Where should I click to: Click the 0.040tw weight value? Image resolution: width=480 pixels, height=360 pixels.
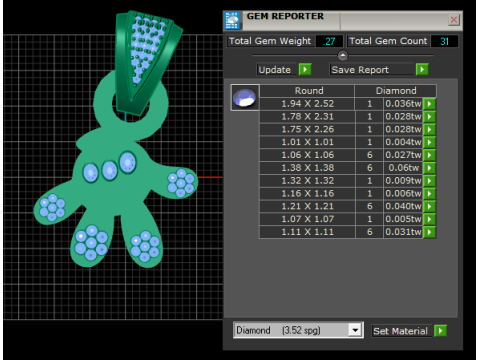(x=403, y=206)
